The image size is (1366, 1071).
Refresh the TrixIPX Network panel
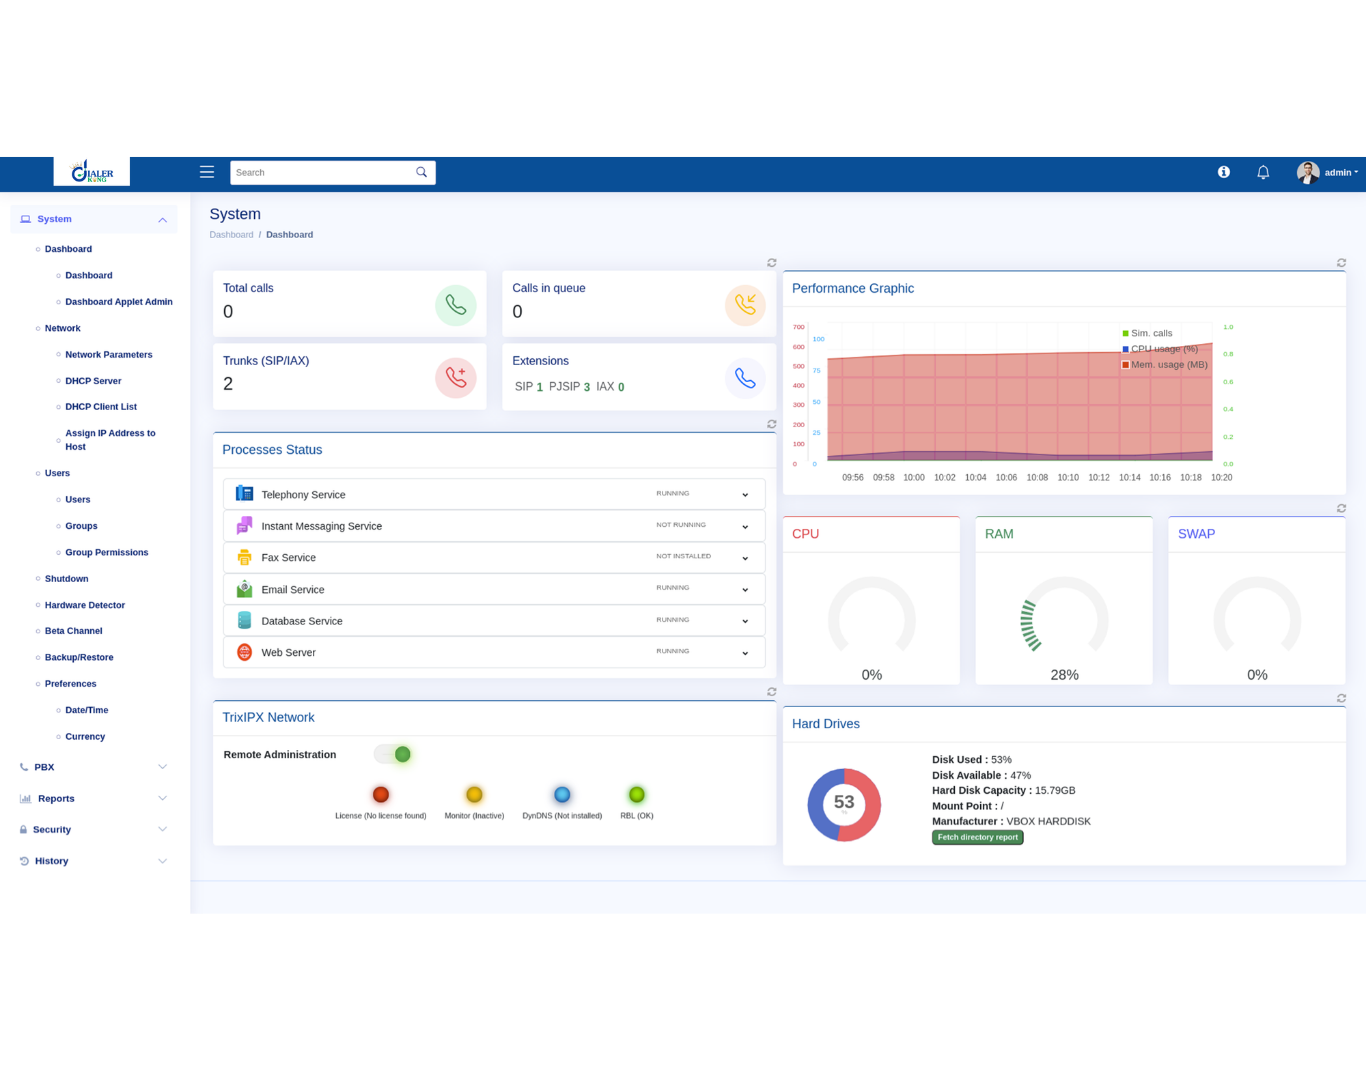coord(771,691)
